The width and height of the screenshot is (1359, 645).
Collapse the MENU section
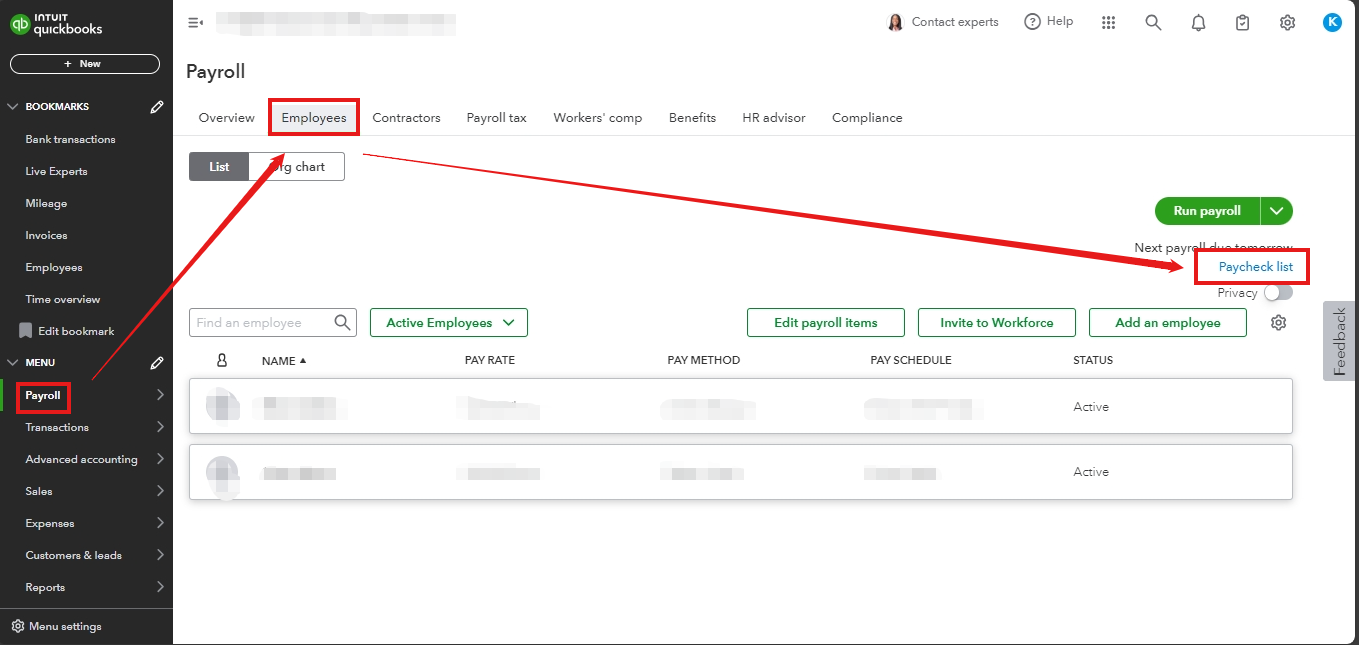tap(13, 362)
